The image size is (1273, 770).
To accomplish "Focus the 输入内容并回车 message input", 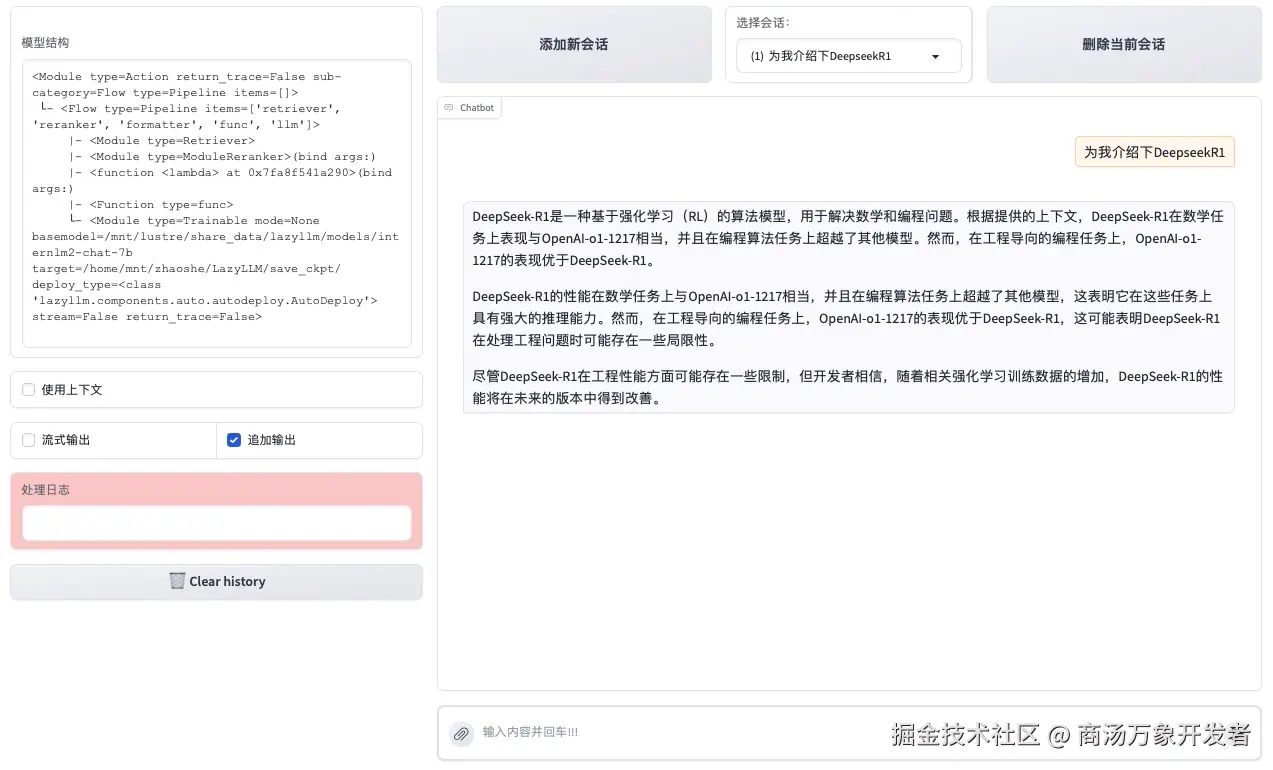I will tap(700, 732).
